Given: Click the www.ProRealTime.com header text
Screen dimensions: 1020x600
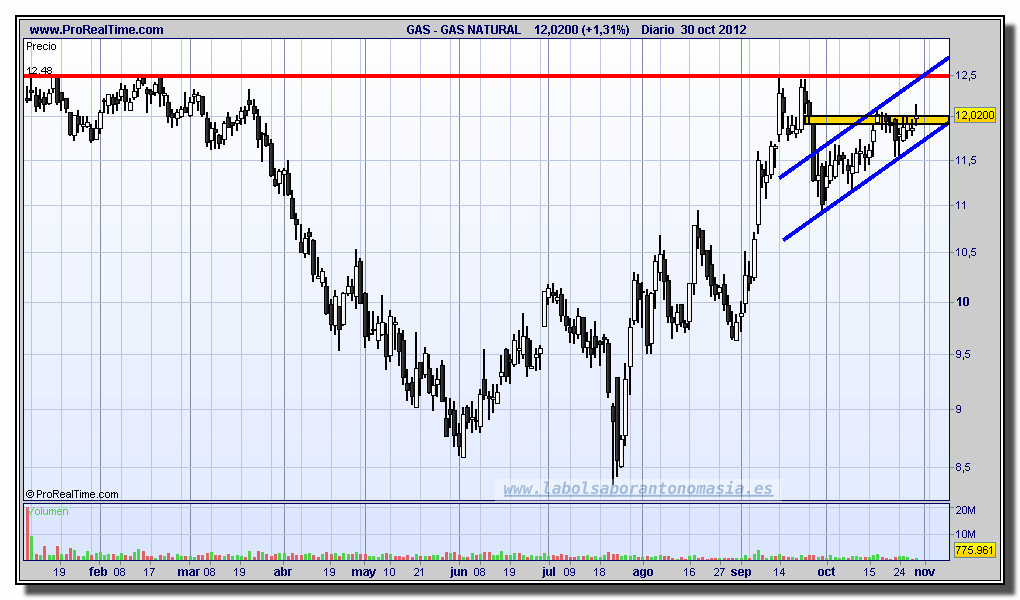Looking at the screenshot, I should click(96, 30).
